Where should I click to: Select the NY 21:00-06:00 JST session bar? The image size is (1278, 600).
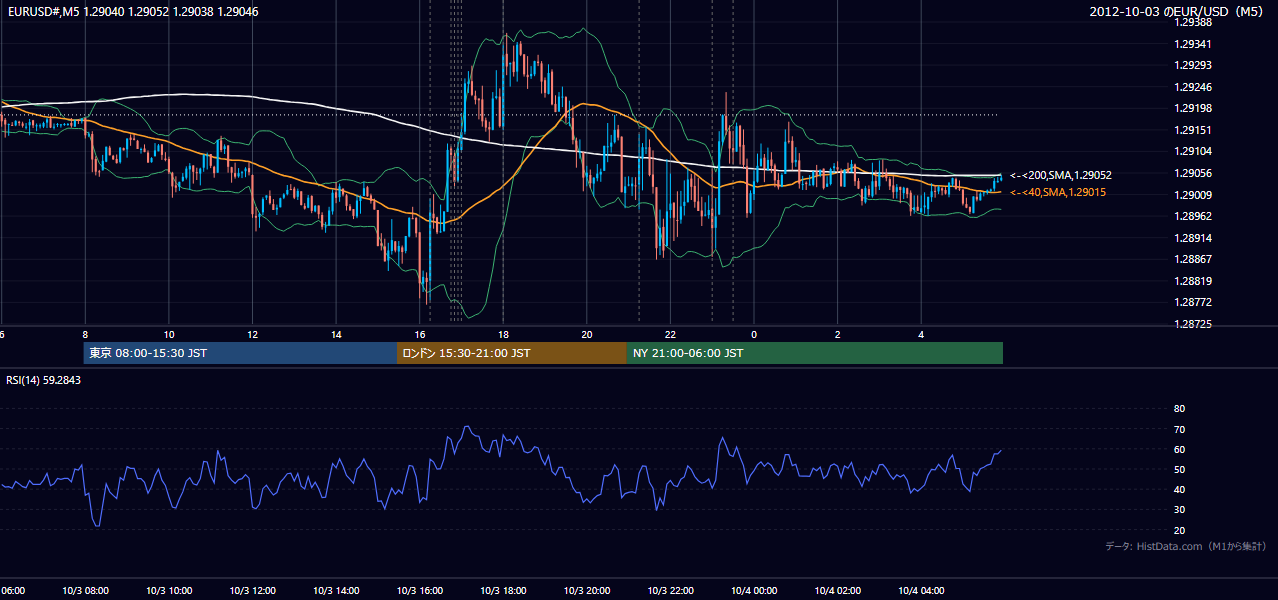815,353
